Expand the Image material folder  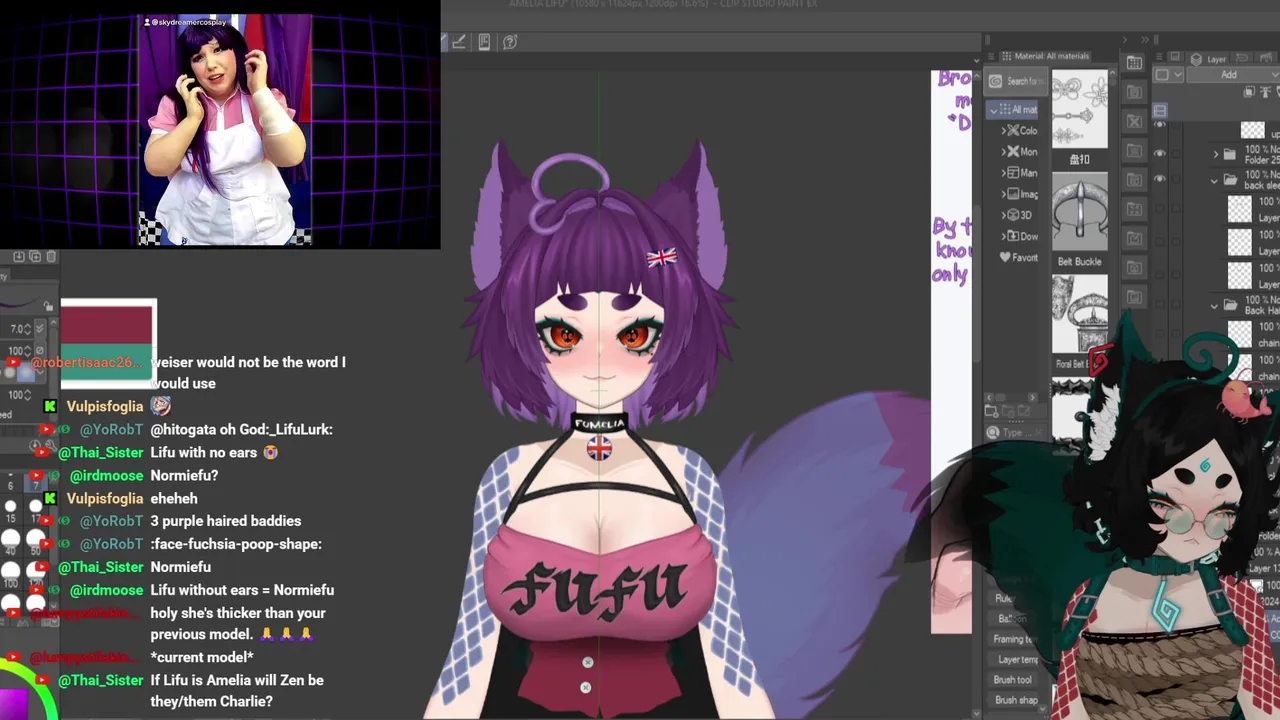coord(1004,194)
